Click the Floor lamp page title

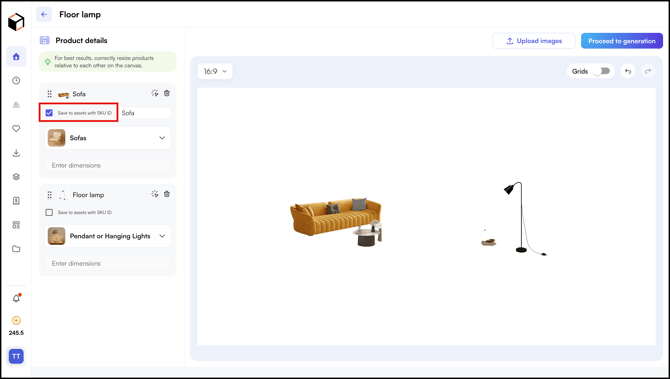pyautogui.click(x=80, y=15)
